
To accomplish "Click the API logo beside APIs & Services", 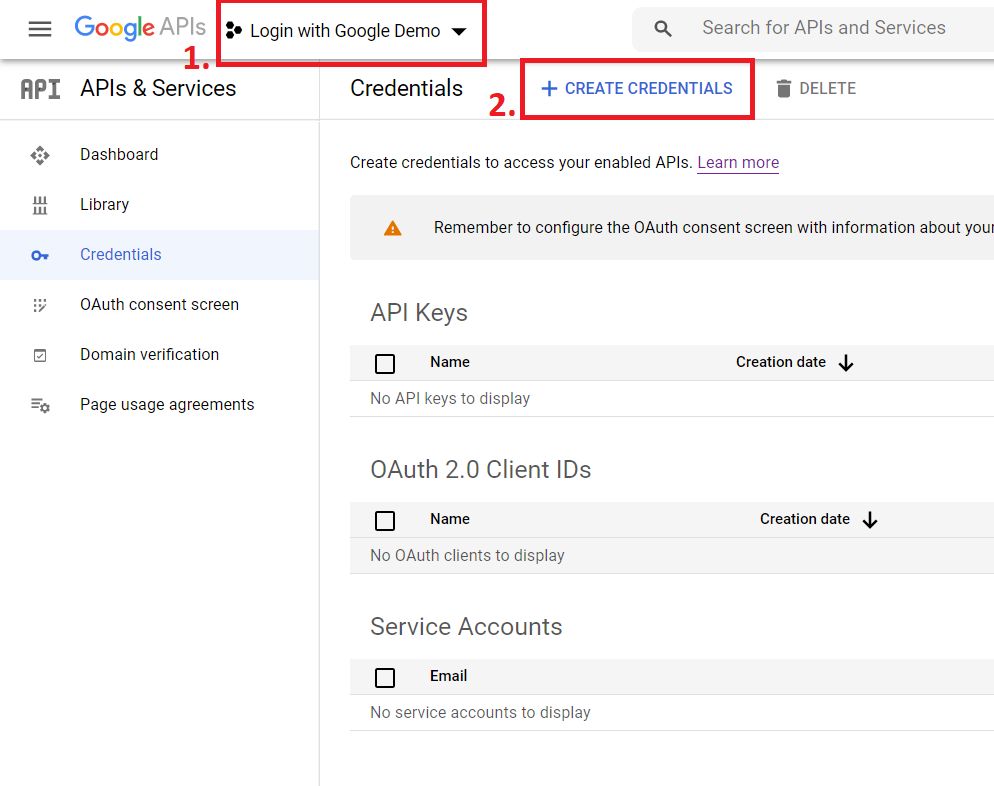I will tap(41, 89).
